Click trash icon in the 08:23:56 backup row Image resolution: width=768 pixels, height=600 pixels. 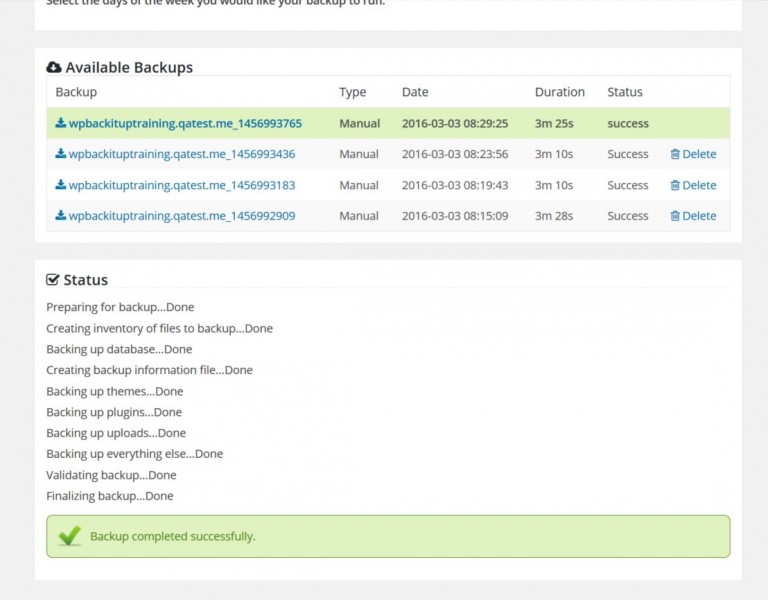pos(675,154)
